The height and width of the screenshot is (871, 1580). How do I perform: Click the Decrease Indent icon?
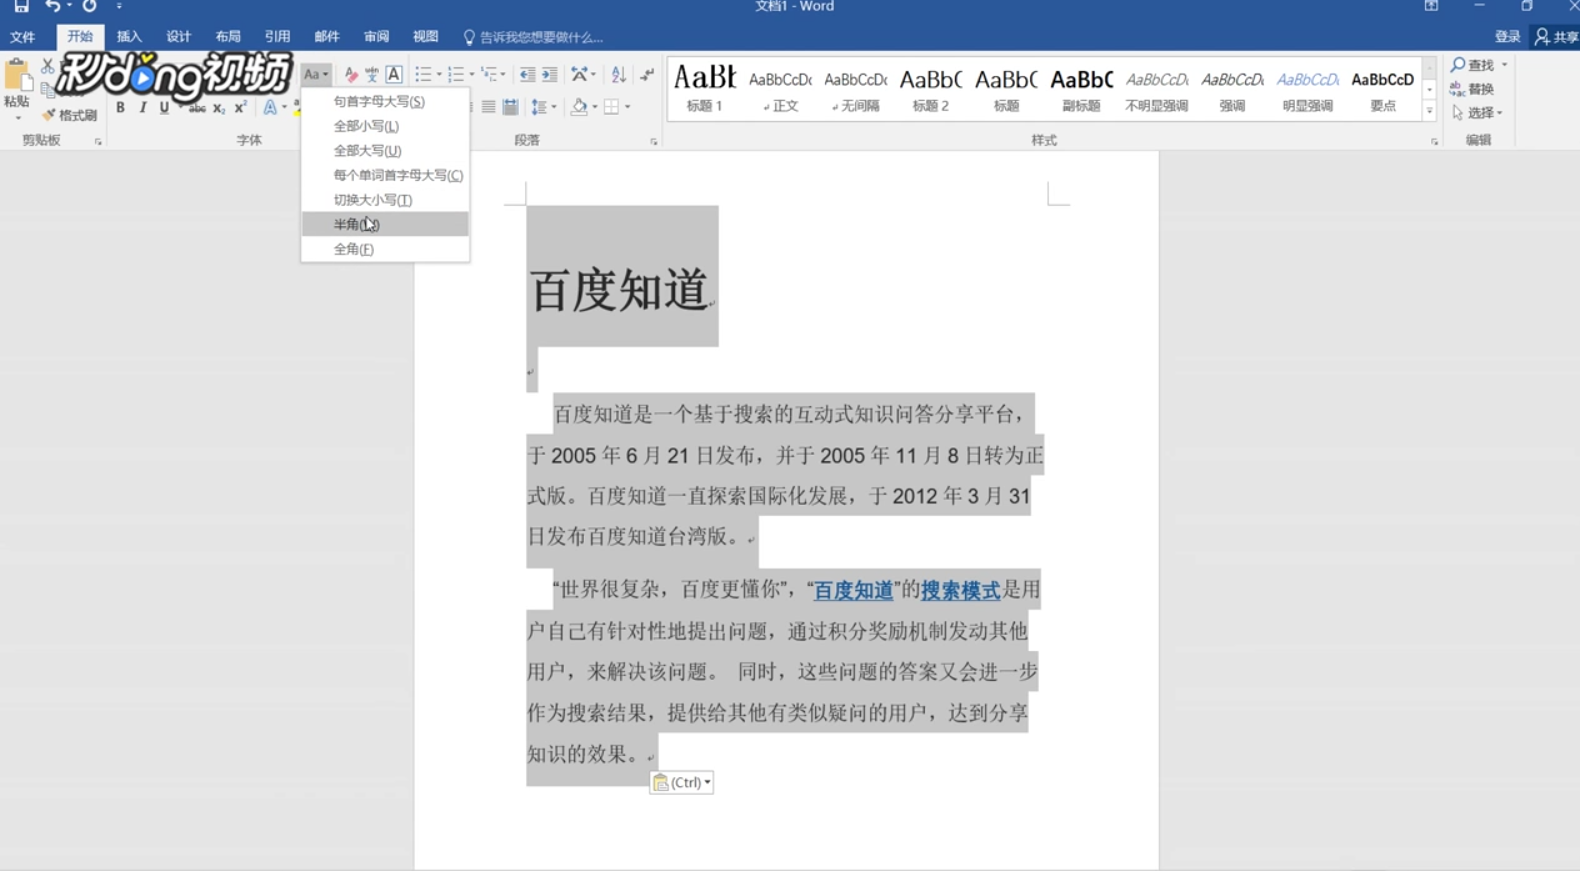tap(527, 74)
